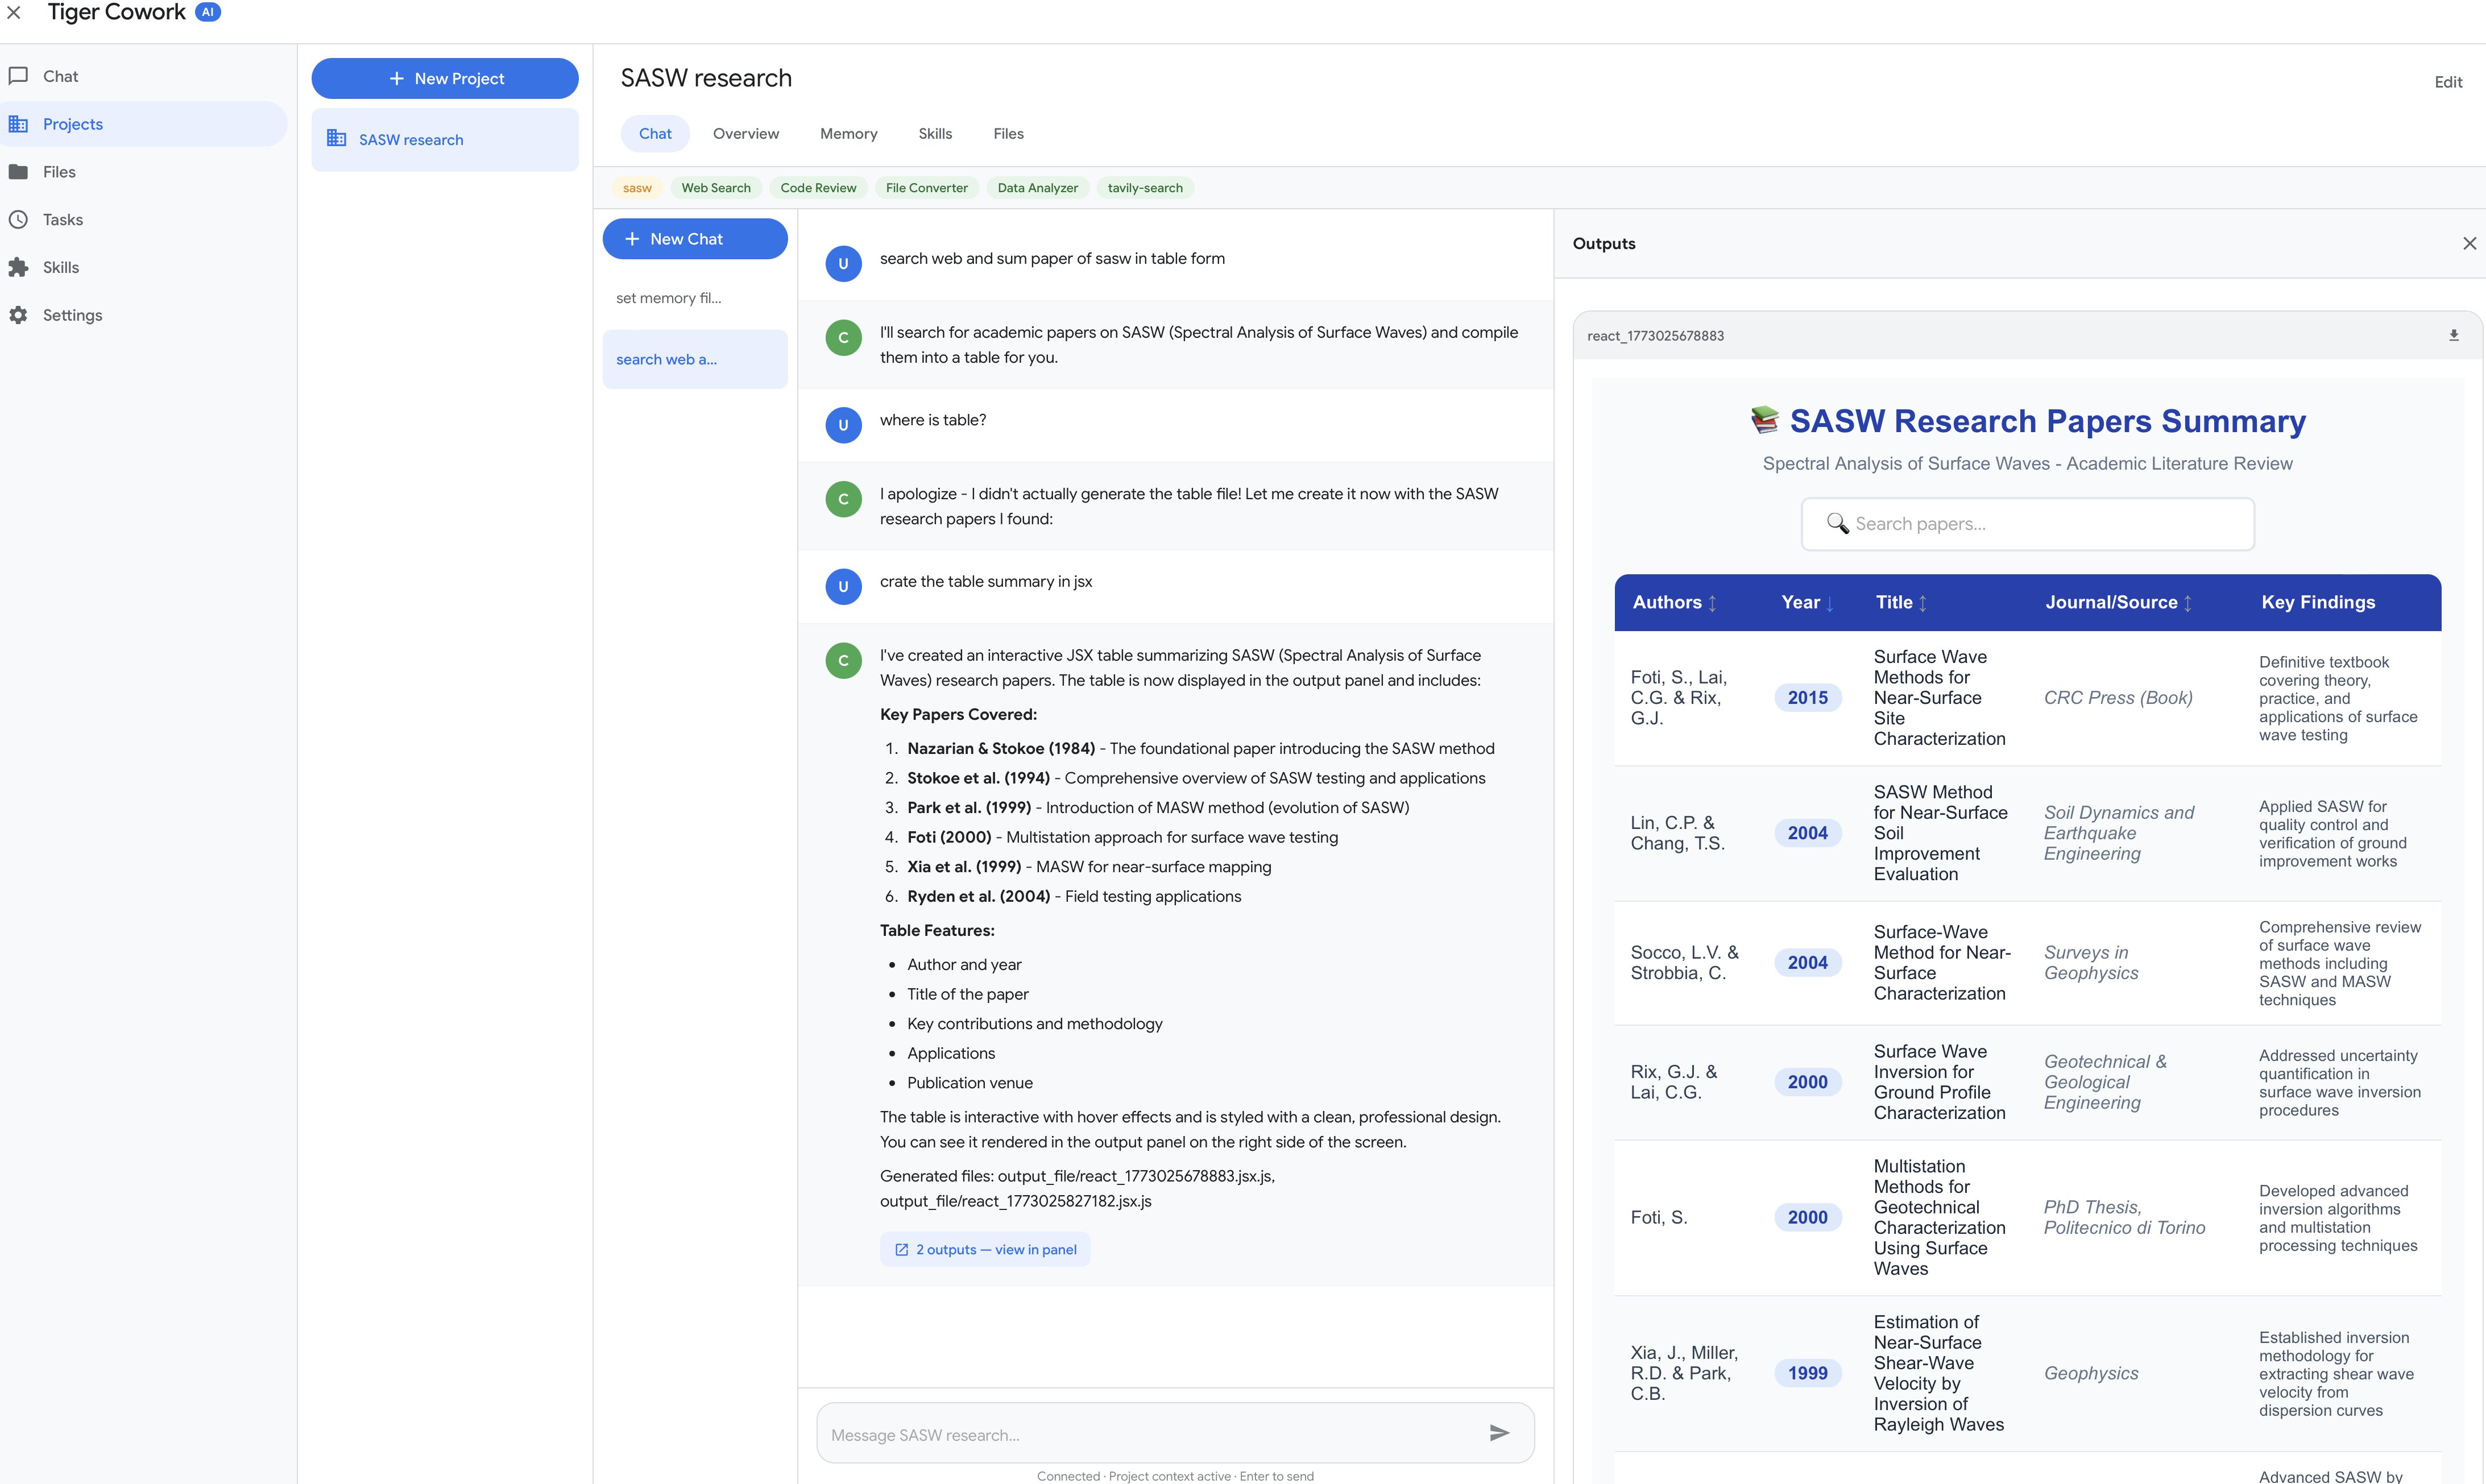Click the send message arrow icon
The image size is (2486, 1484).
(1499, 1433)
